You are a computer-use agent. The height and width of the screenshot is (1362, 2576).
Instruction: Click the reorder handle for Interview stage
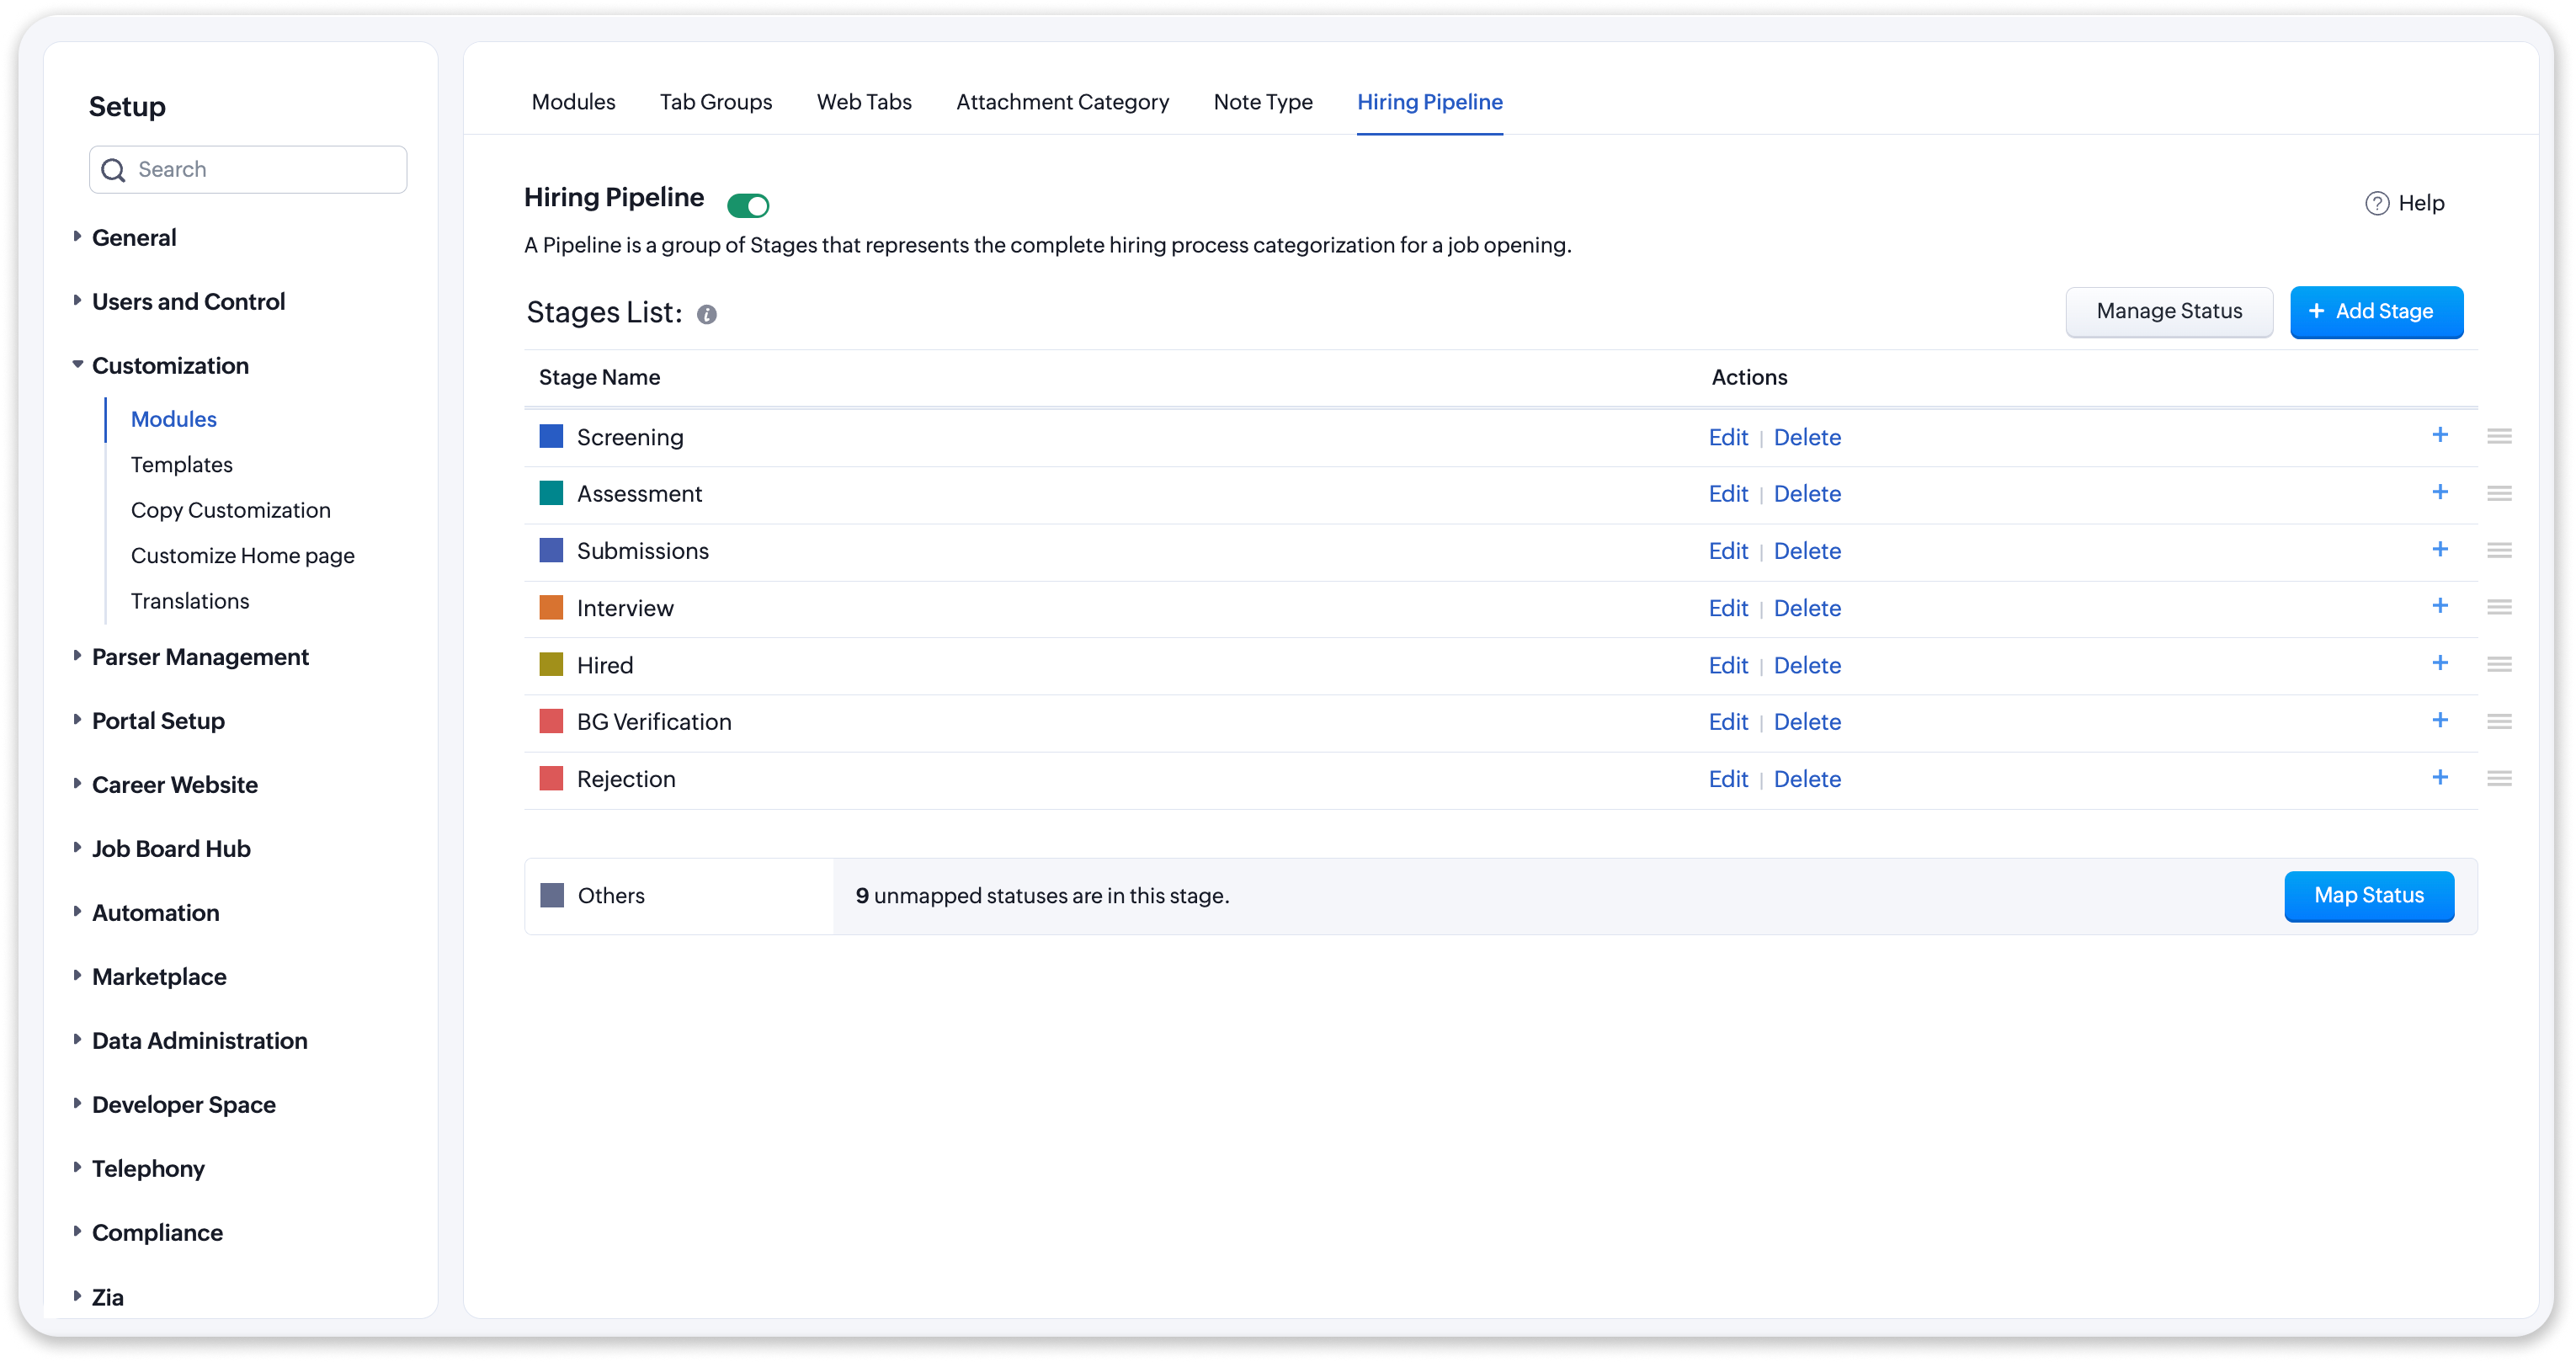2500,607
